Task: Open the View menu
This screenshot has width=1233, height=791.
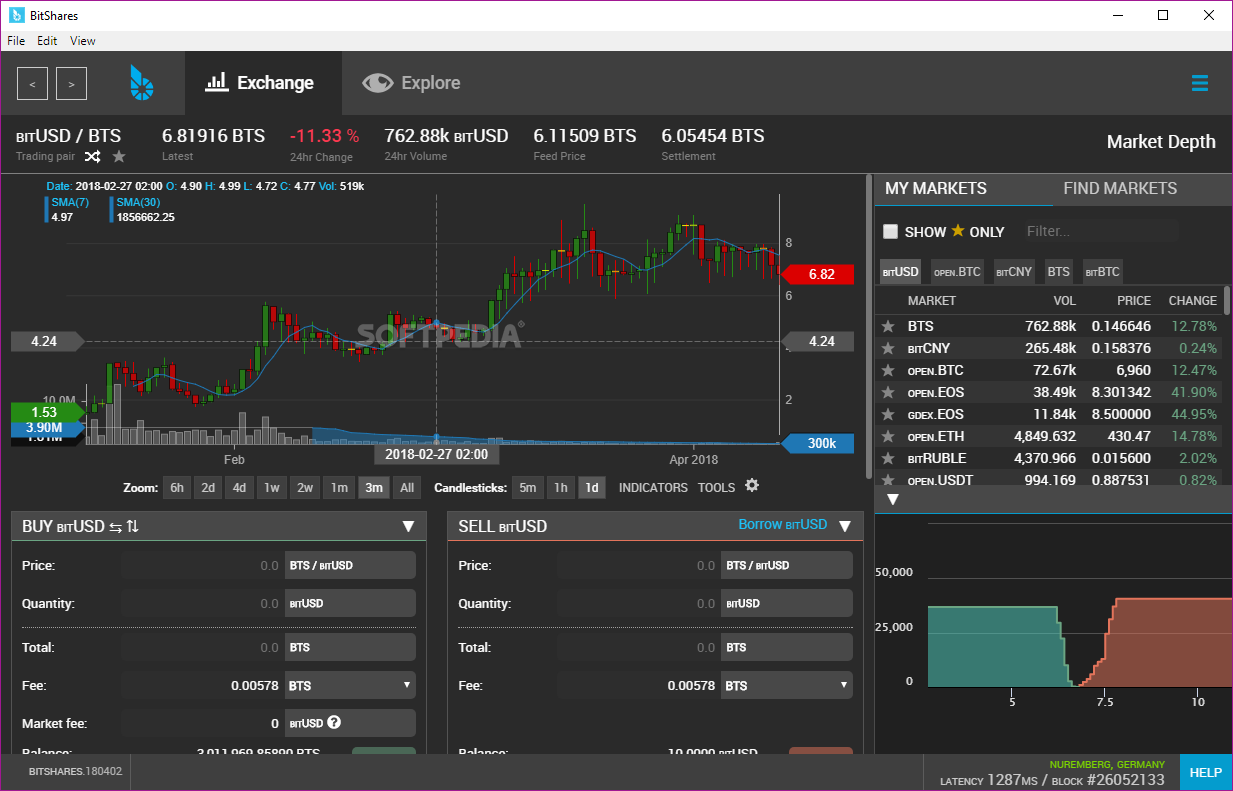Action: [83, 41]
